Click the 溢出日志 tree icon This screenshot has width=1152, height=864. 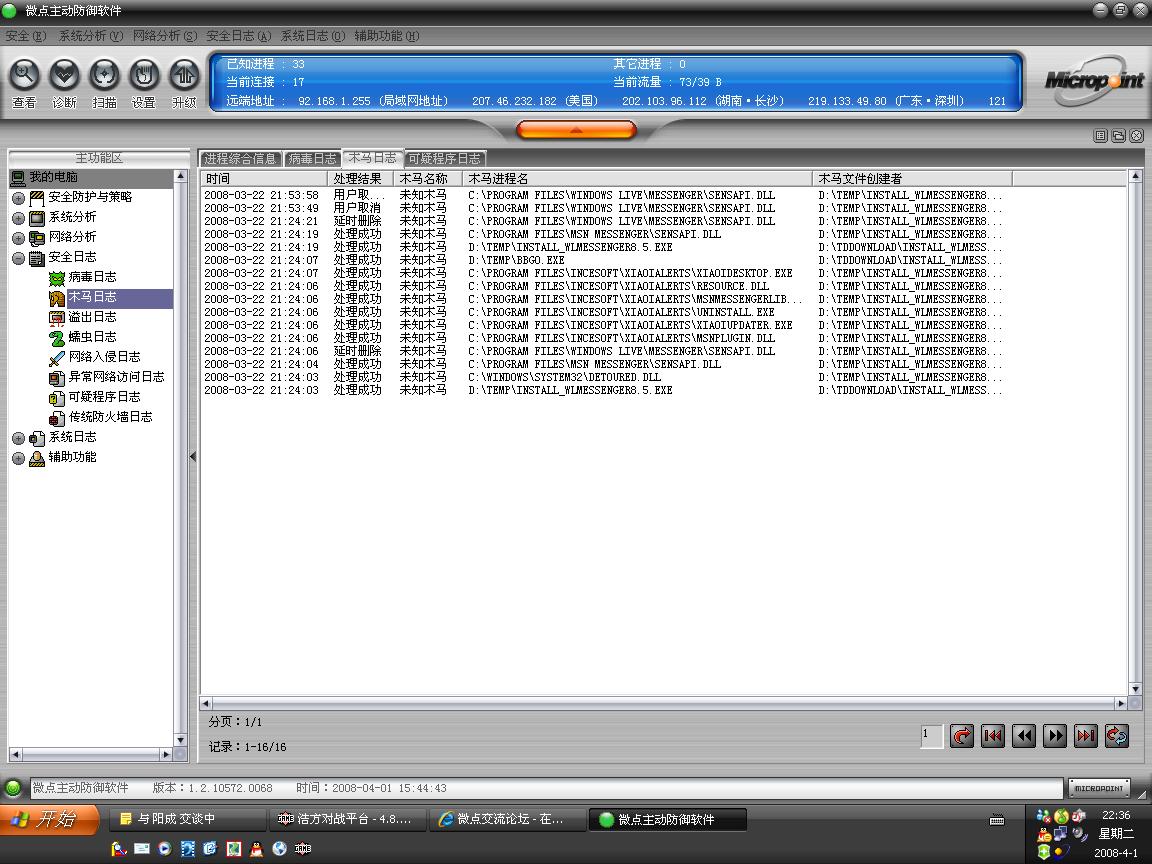(57, 317)
